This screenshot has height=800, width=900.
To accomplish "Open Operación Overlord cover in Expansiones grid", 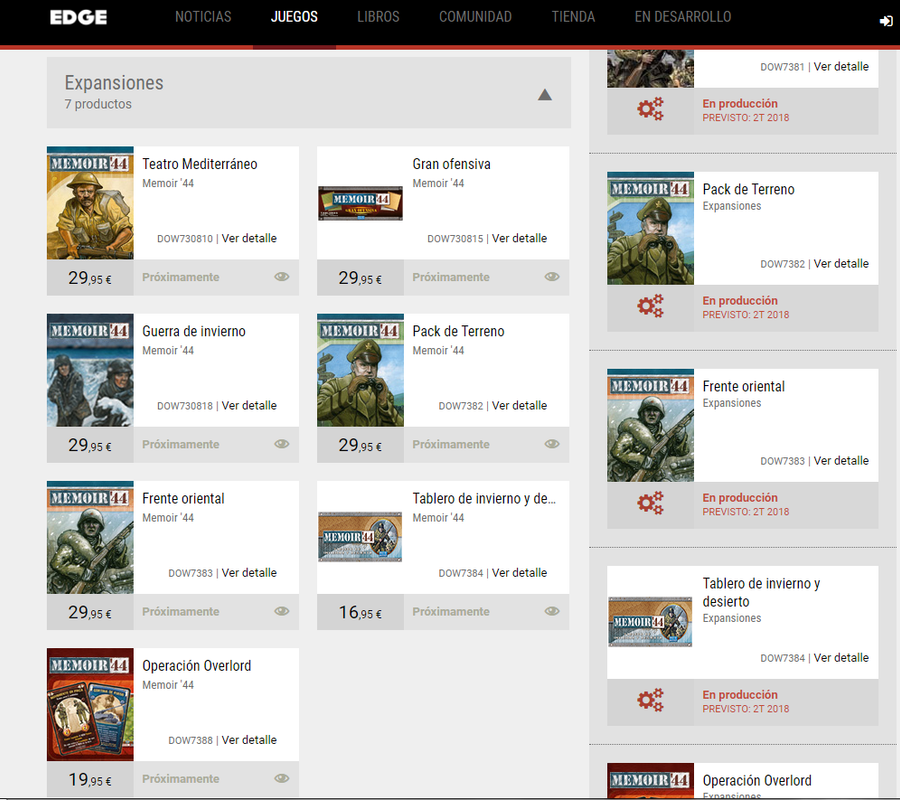I will [x=90, y=705].
